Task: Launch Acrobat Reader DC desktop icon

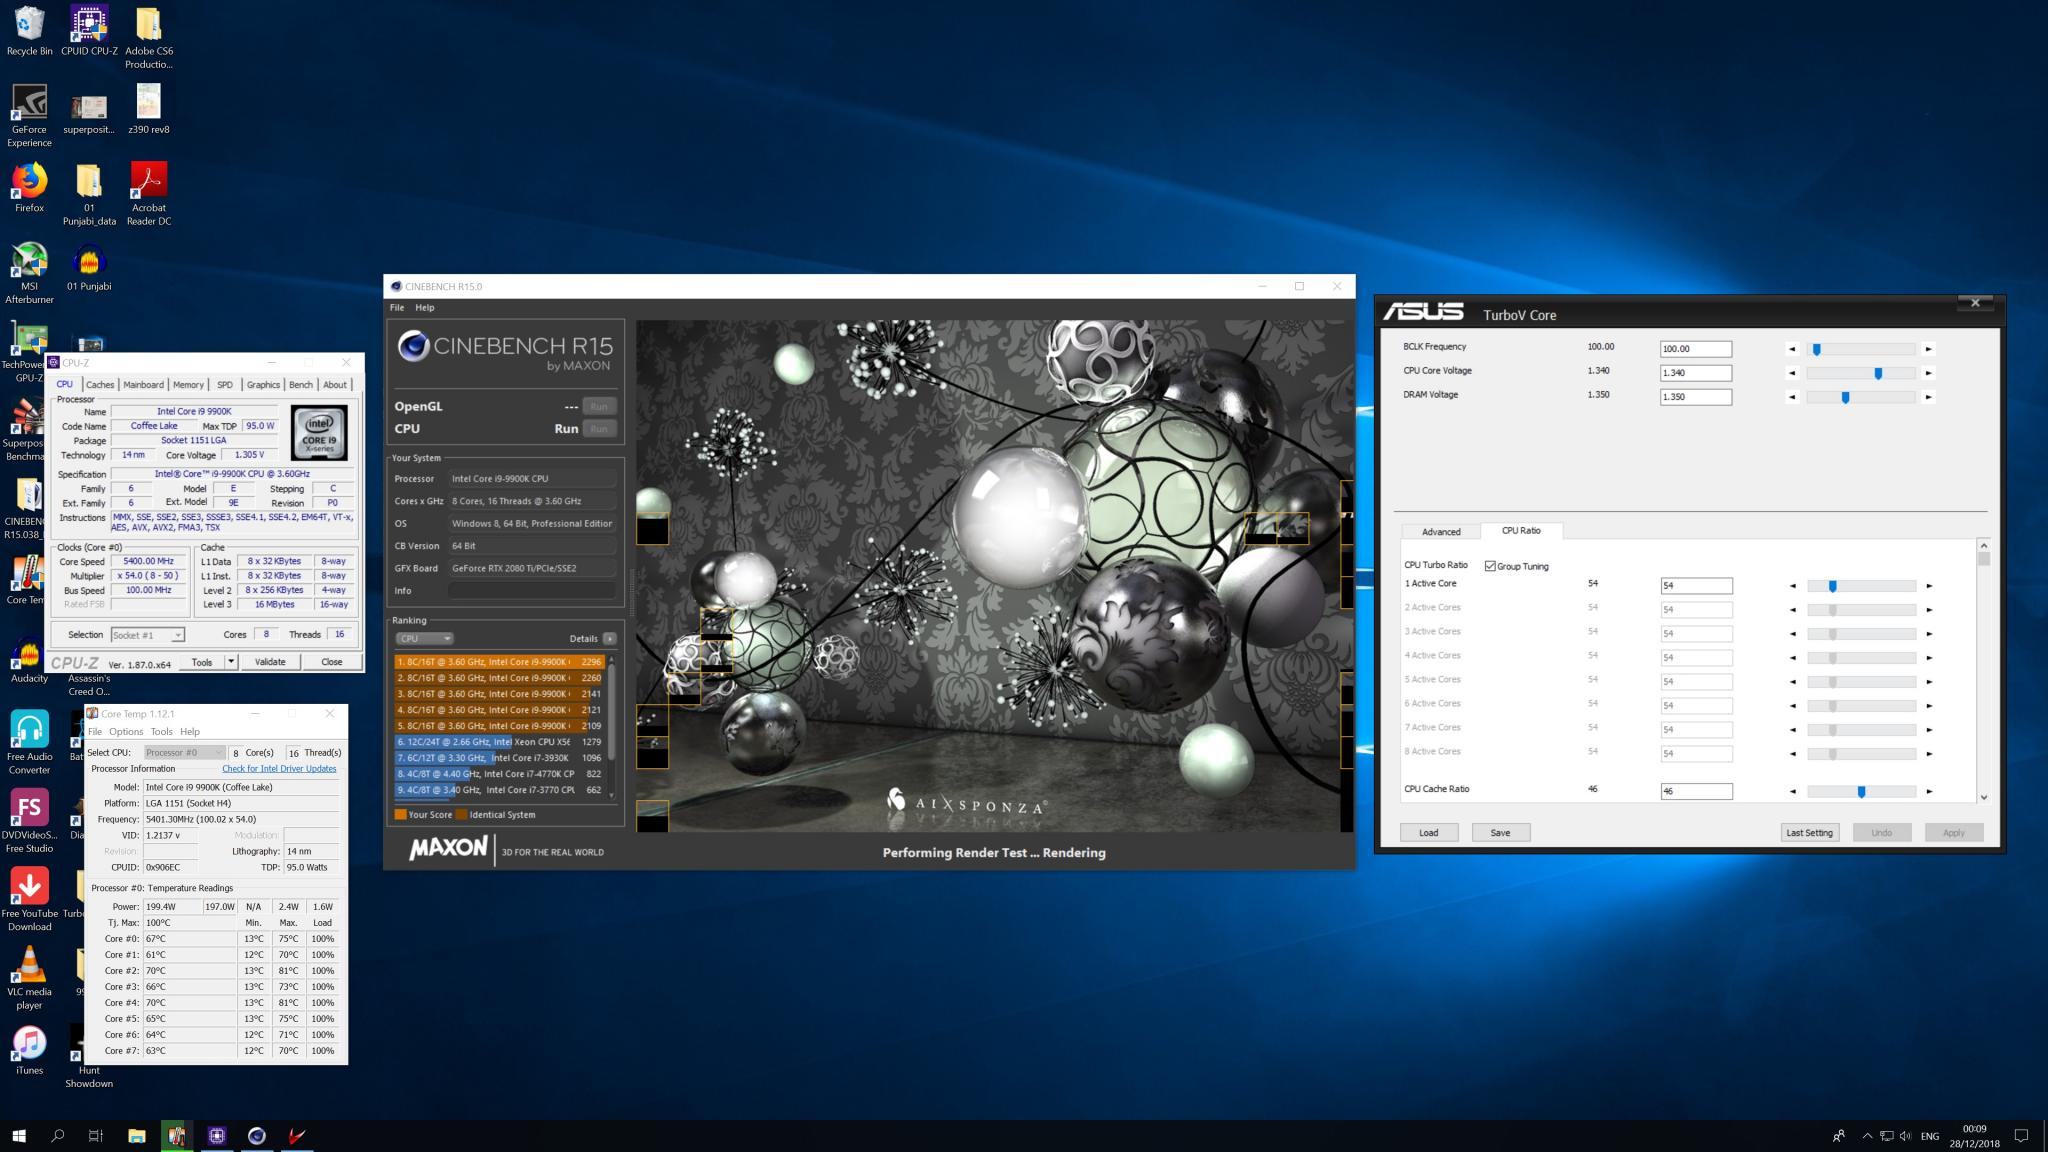Action: 148,194
